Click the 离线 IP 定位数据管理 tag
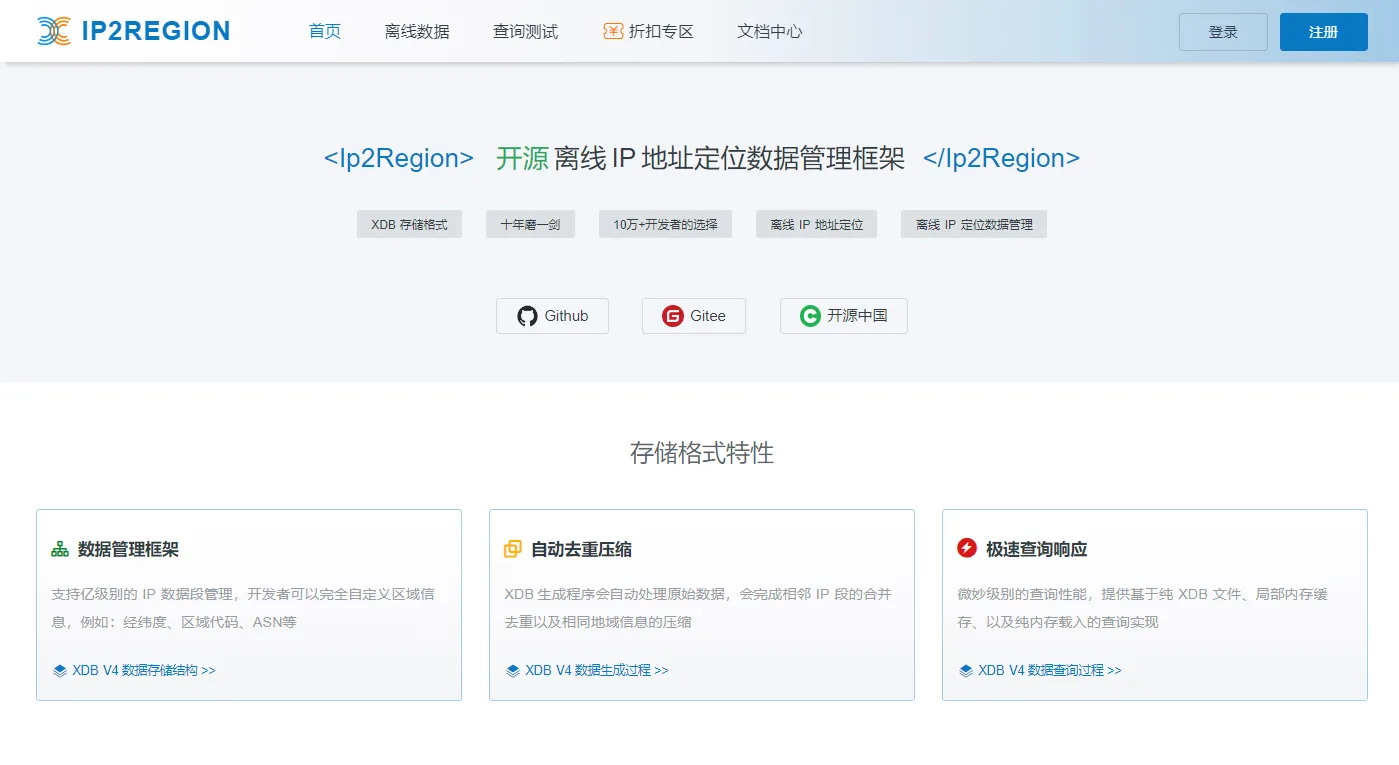This screenshot has width=1399, height=765. coord(974,225)
